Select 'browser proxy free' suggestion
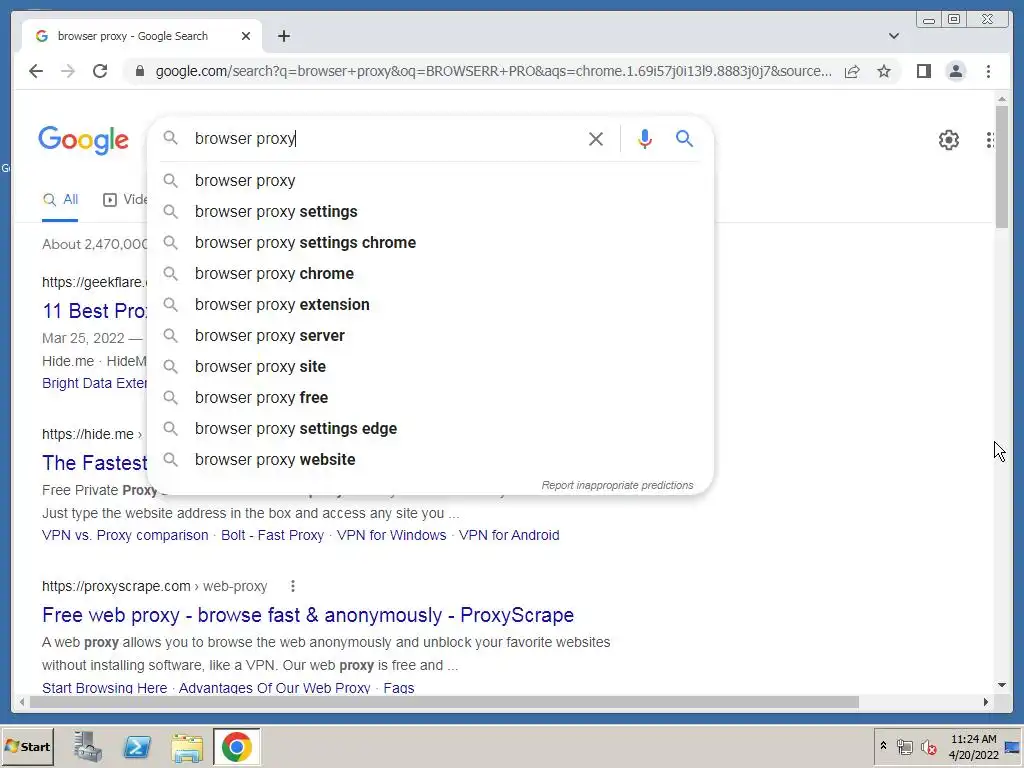Image resolution: width=1024 pixels, height=768 pixels. (431, 398)
